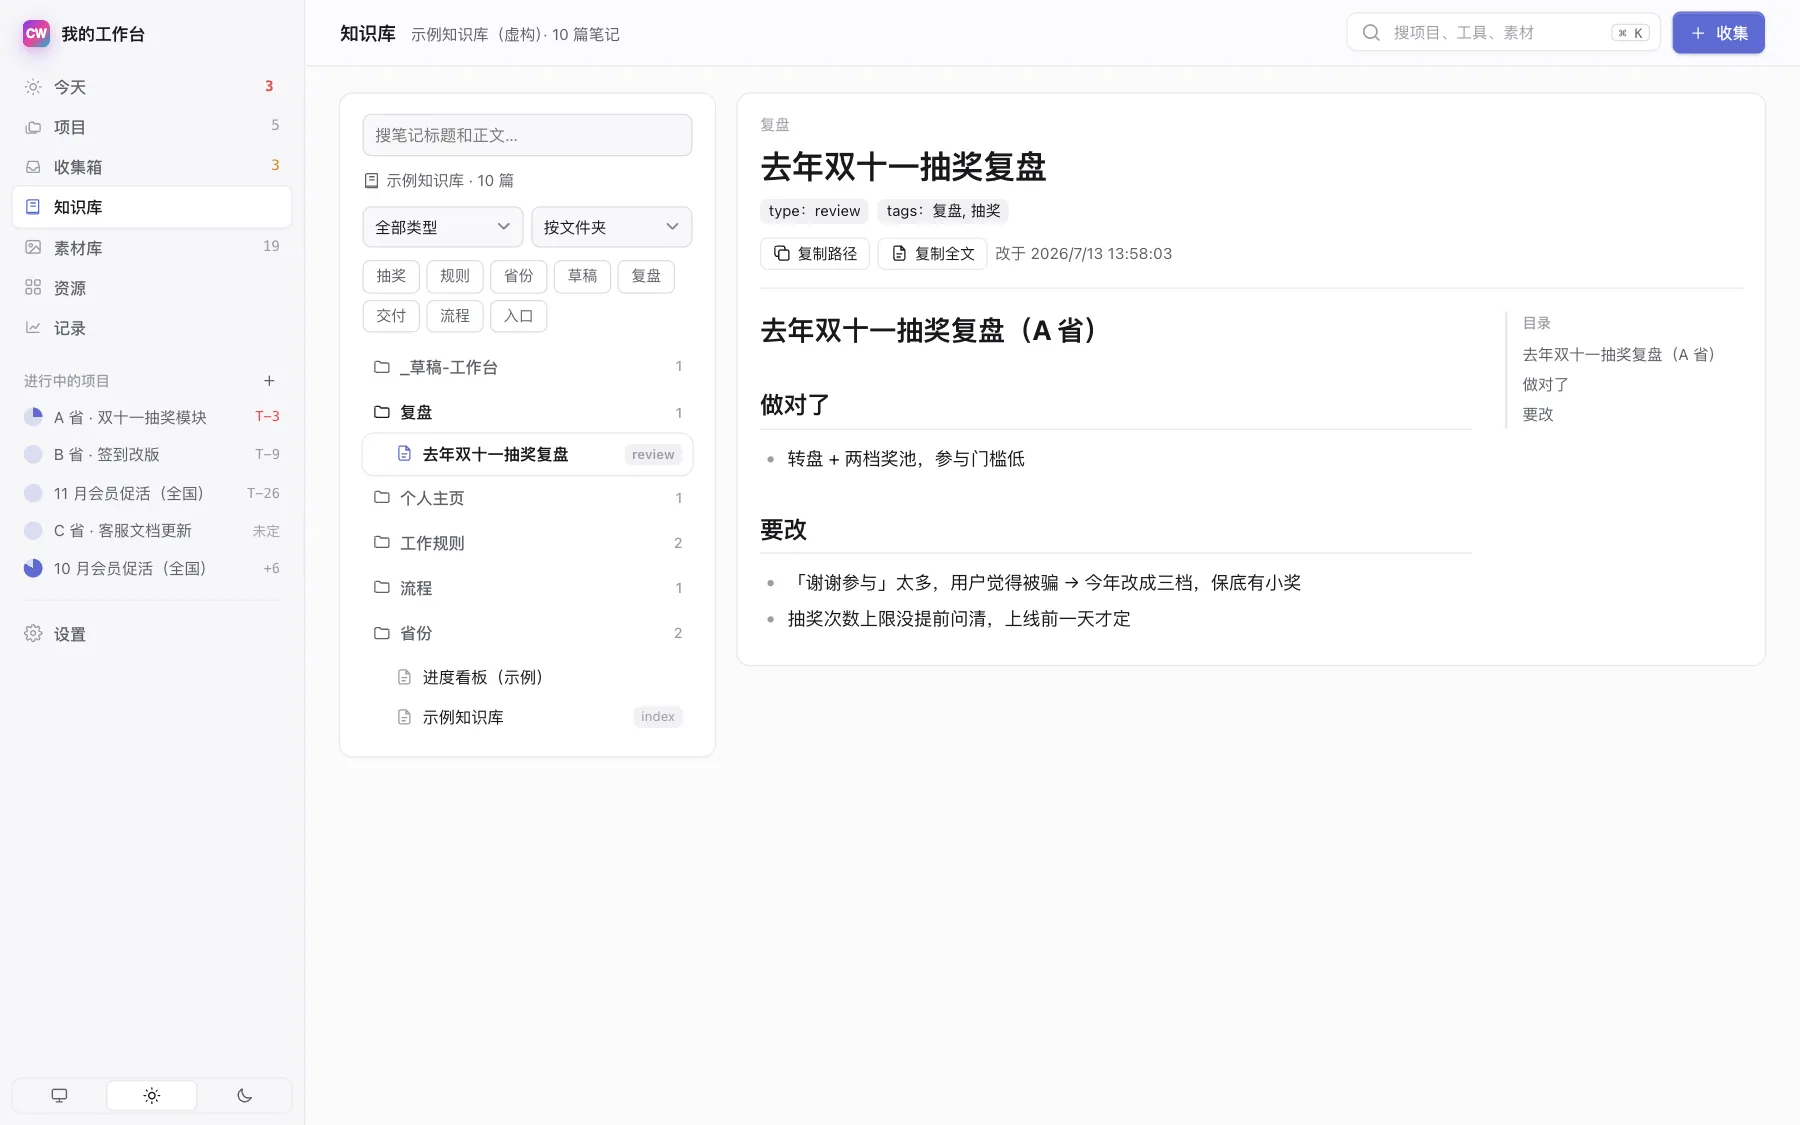Screen dimensions: 1800x1125
Task: Expand the _草稿-工作台 folder
Action: (x=527, y=367)
